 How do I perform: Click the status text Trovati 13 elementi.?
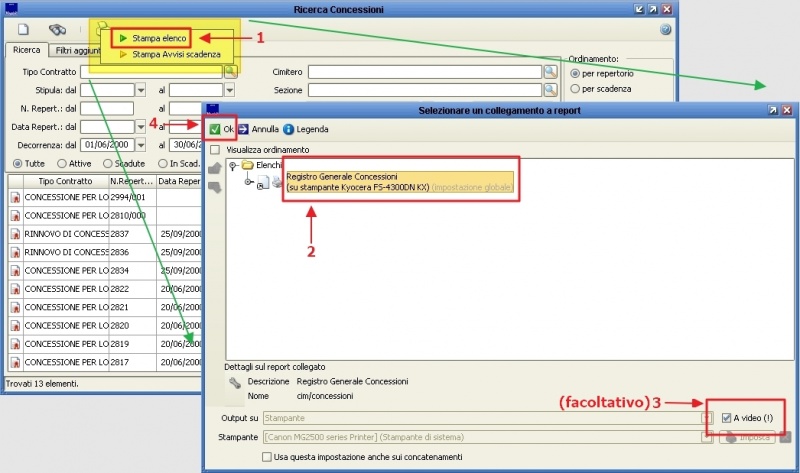click(42, 384)
